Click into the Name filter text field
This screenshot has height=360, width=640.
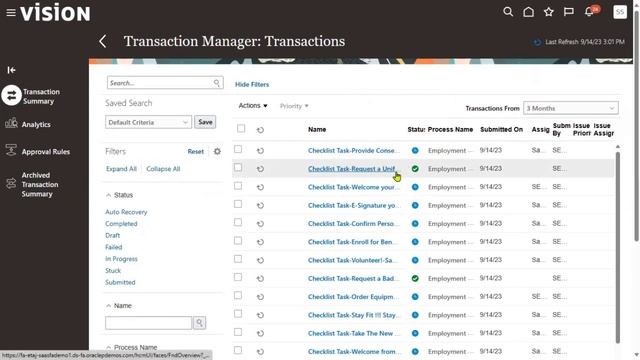148,323
